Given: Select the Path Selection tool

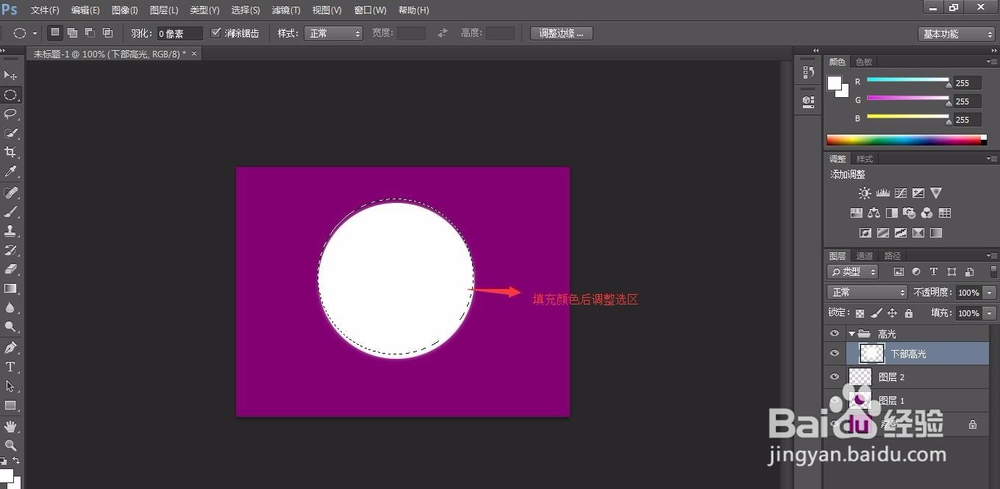Looking at the screenshot, I should click(x=10, y=386).
